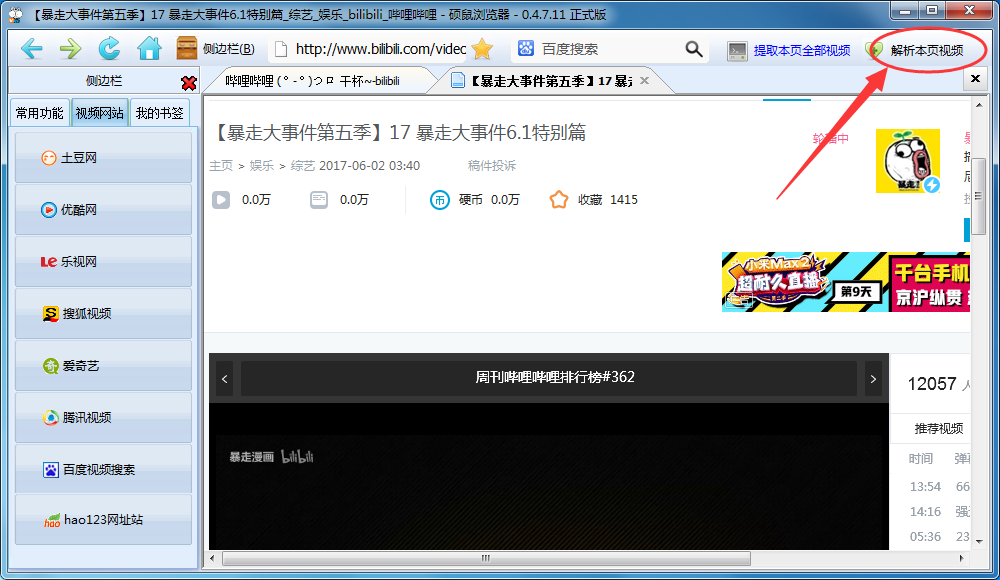
Task: Click the vertical scrollbar up arrow
Action: tap(979, 105)
